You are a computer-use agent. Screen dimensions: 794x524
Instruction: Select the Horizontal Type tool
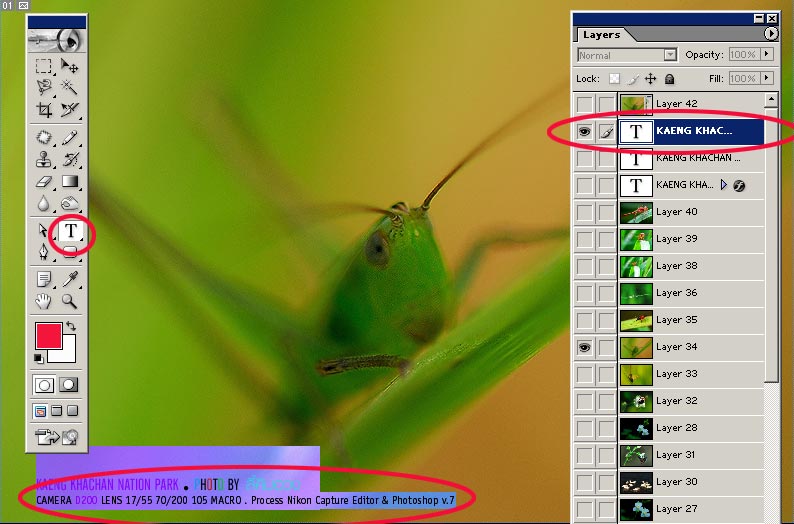click(71, 232)
